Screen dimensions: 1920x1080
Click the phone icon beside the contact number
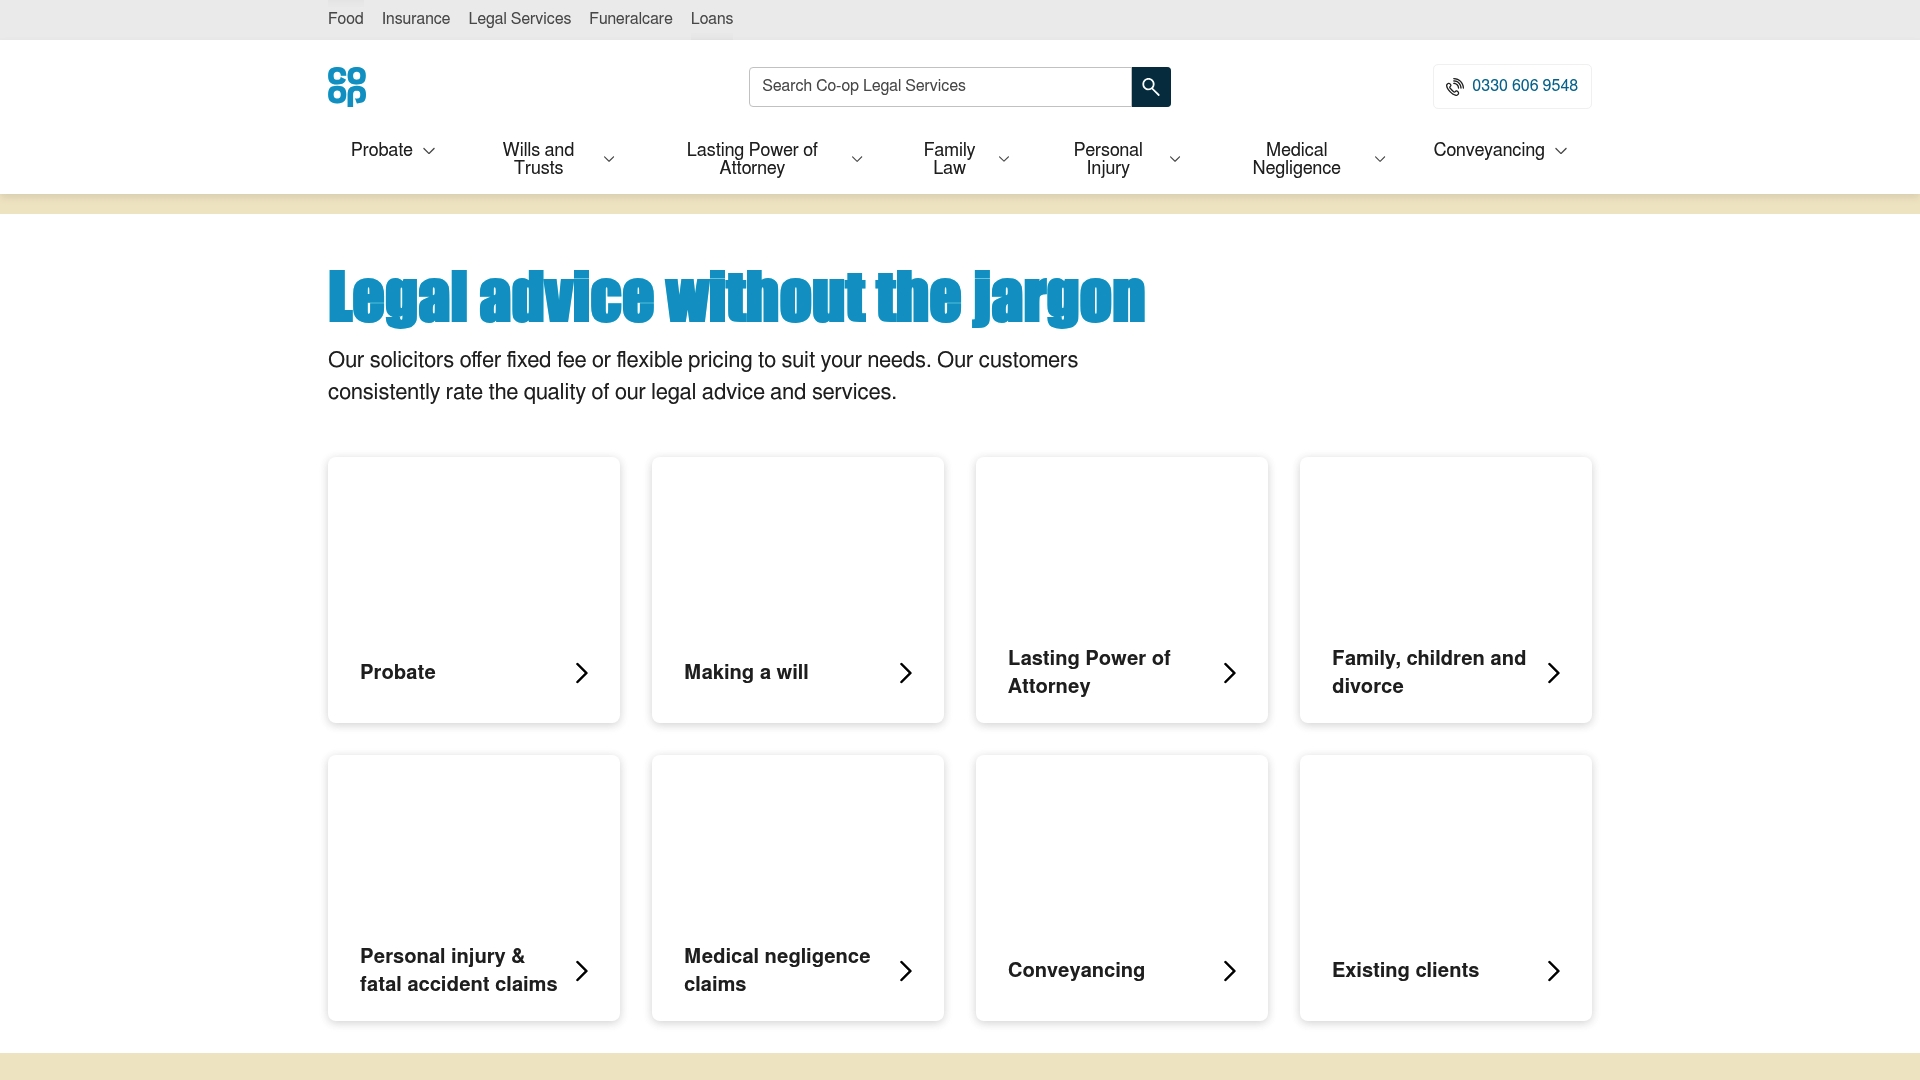pos(1454,86)
